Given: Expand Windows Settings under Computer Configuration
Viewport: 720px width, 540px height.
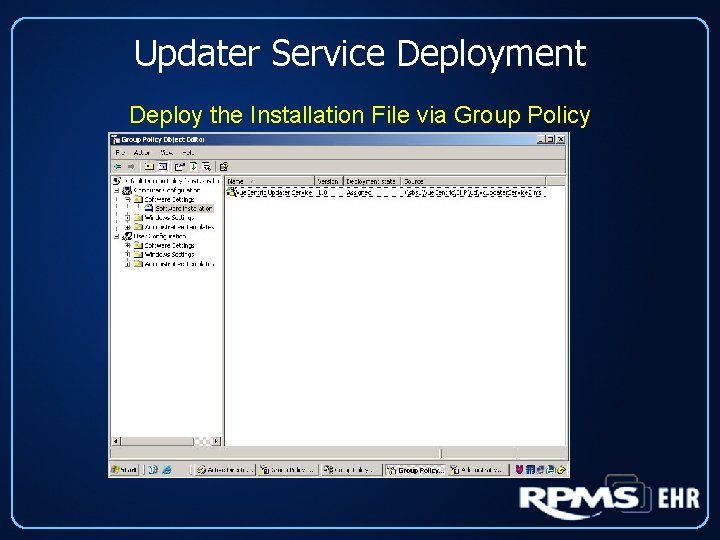Looking at the screenshot, I should click(128, 218).
